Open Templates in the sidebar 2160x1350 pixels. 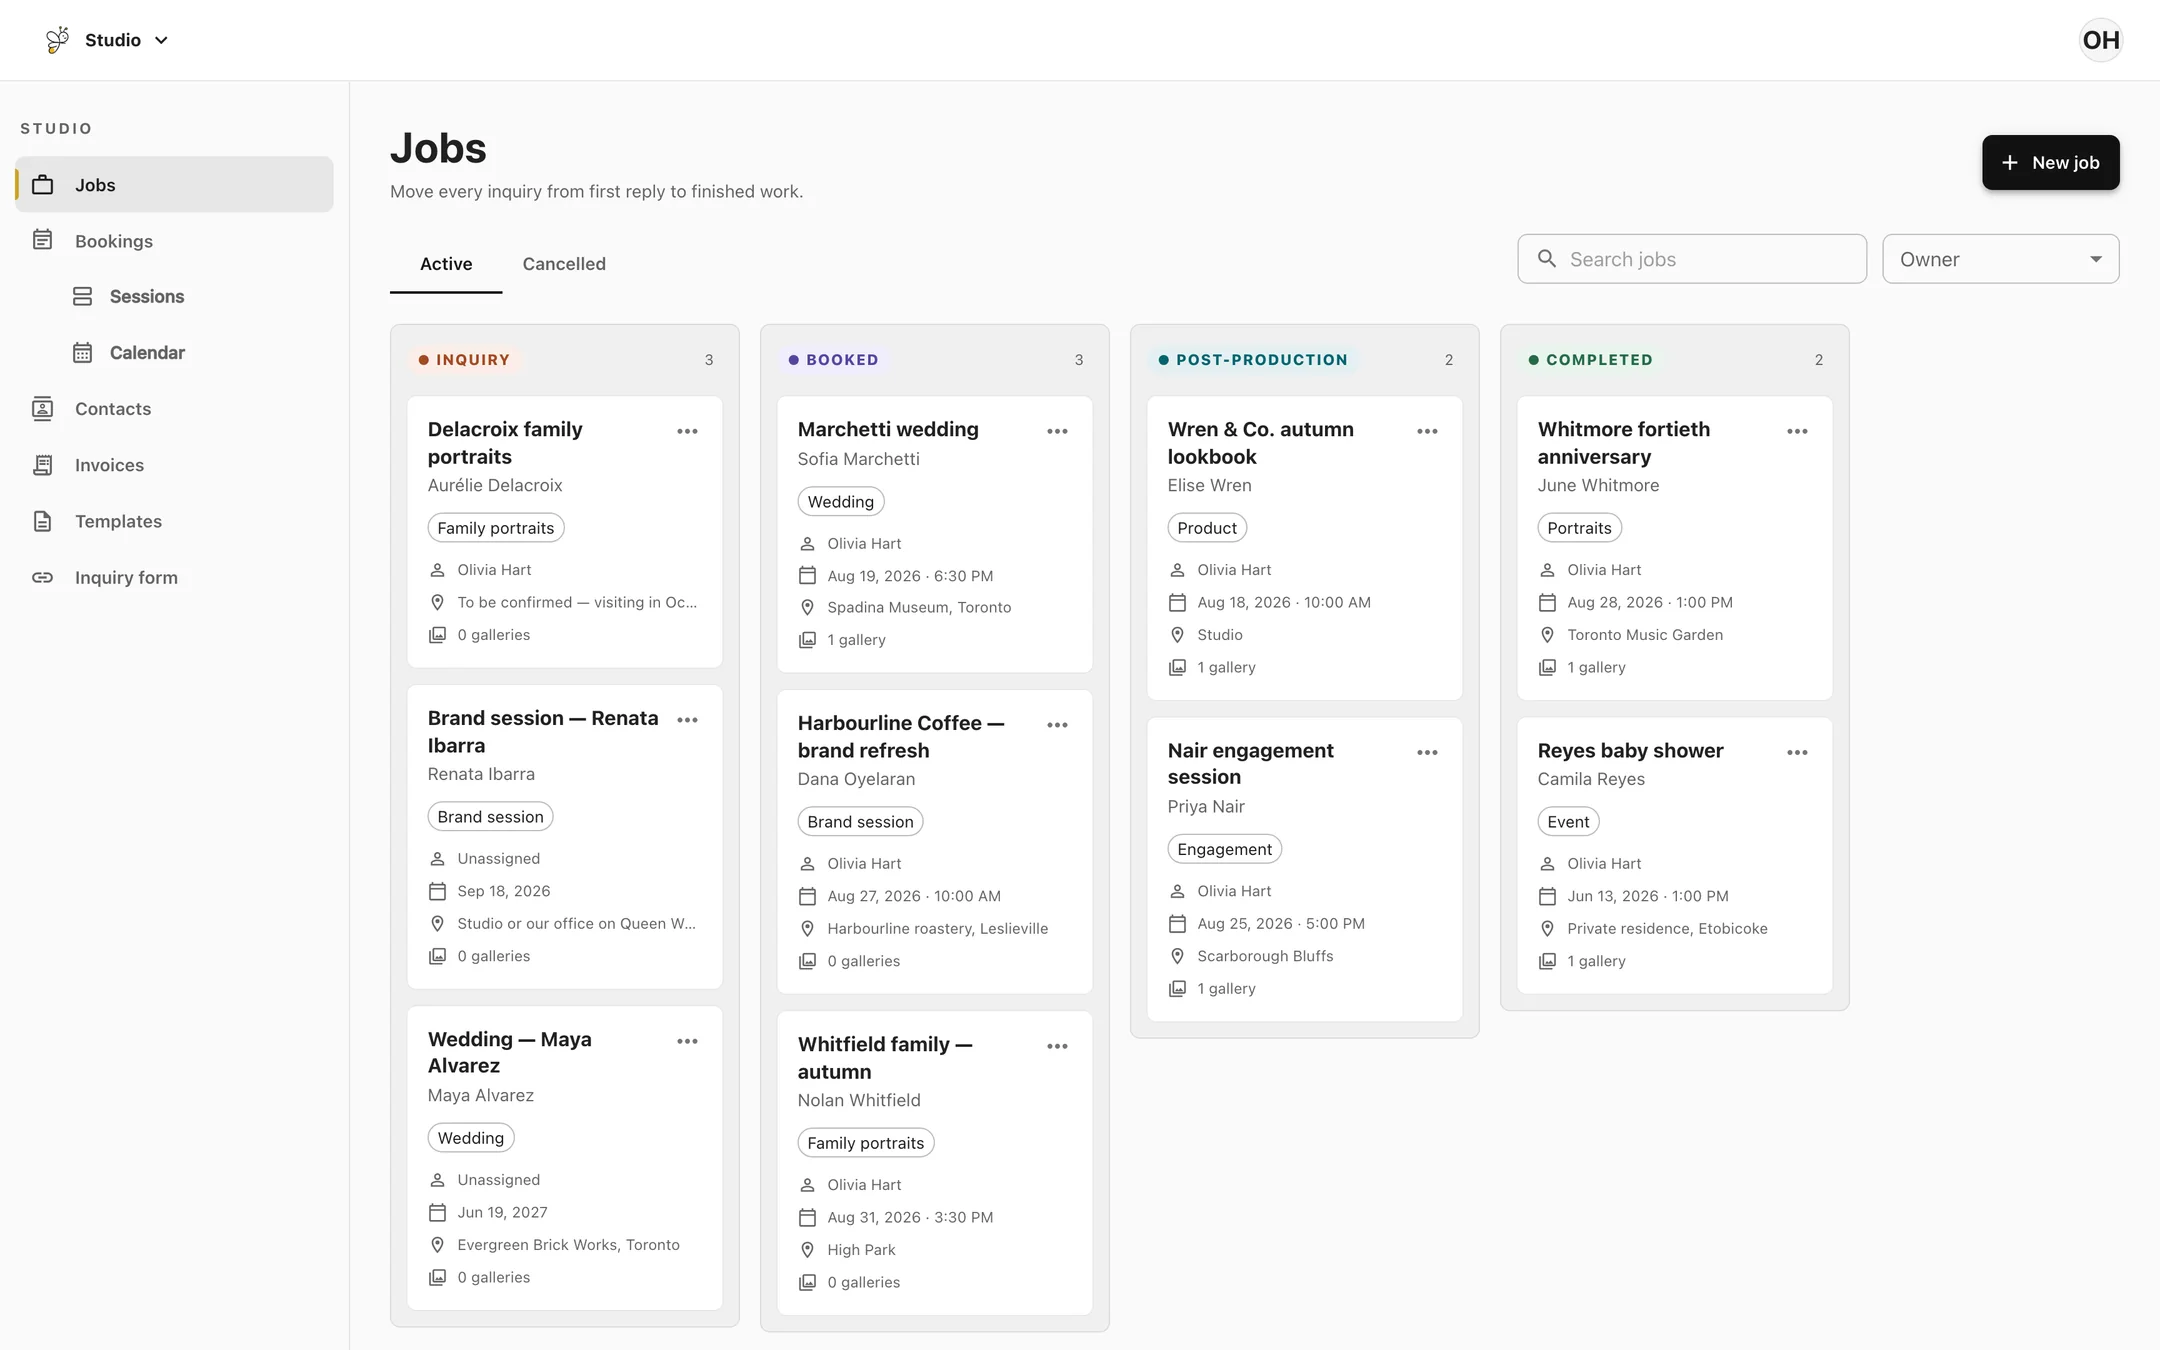(x=174, y=521)
